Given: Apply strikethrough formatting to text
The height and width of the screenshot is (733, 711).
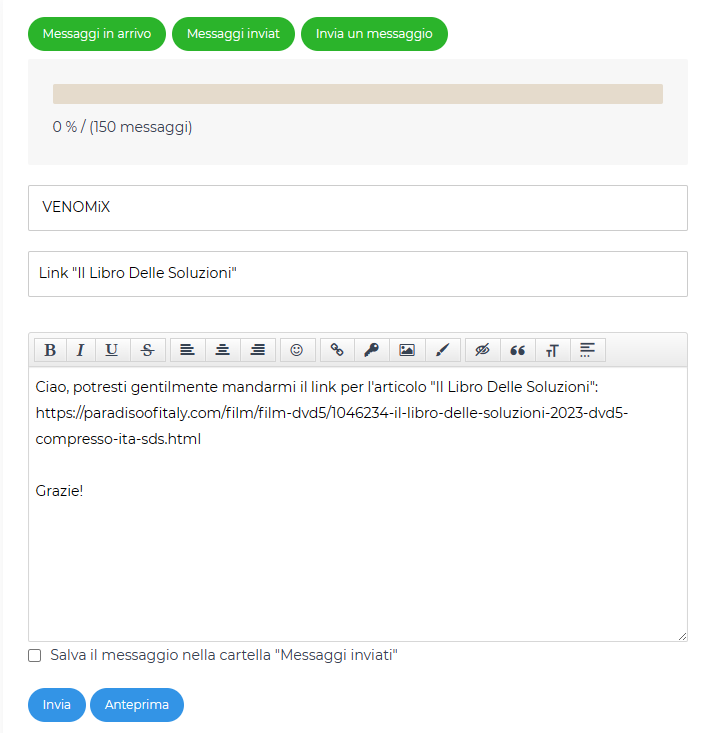Looking at the screenshot, I should (x=147, y=350).
